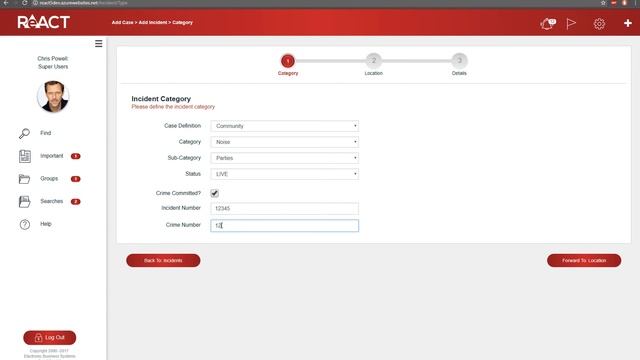Click the Category breadcrumb item
This screenshot has width=640, height=360.
click(182, 22)
